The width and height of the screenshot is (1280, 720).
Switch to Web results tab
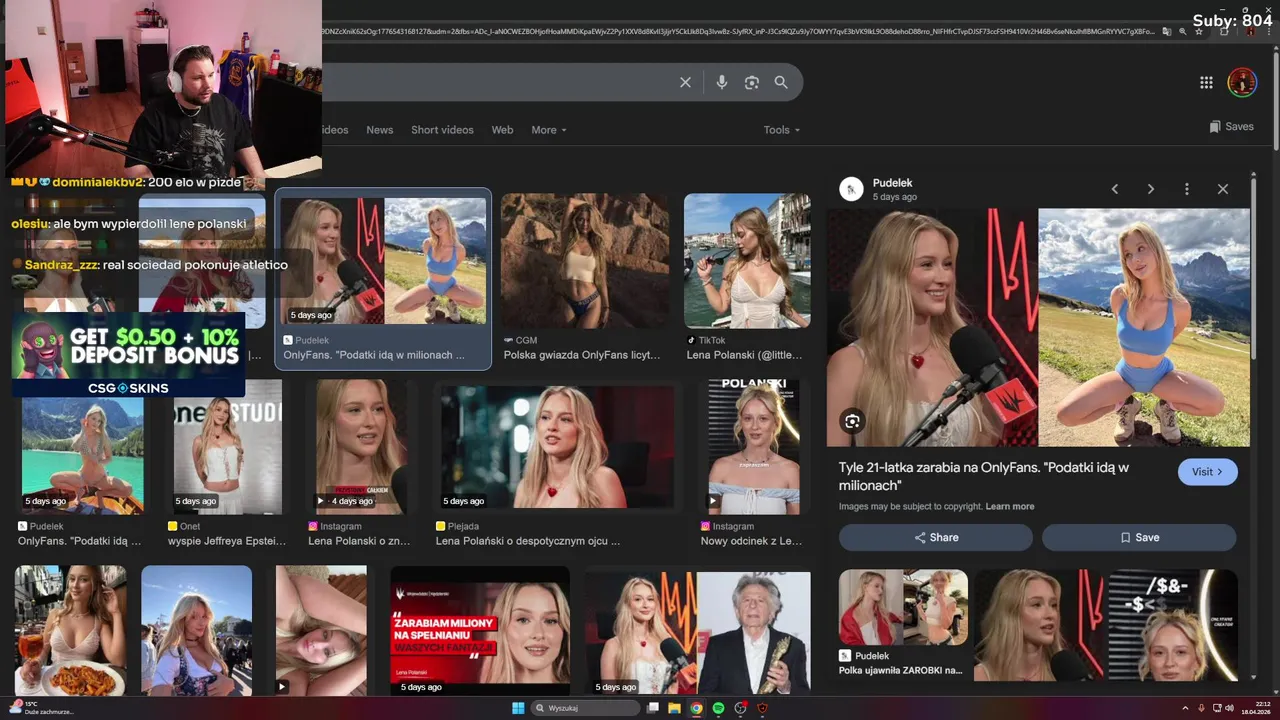pyautogui.click(x=502, y=130)
